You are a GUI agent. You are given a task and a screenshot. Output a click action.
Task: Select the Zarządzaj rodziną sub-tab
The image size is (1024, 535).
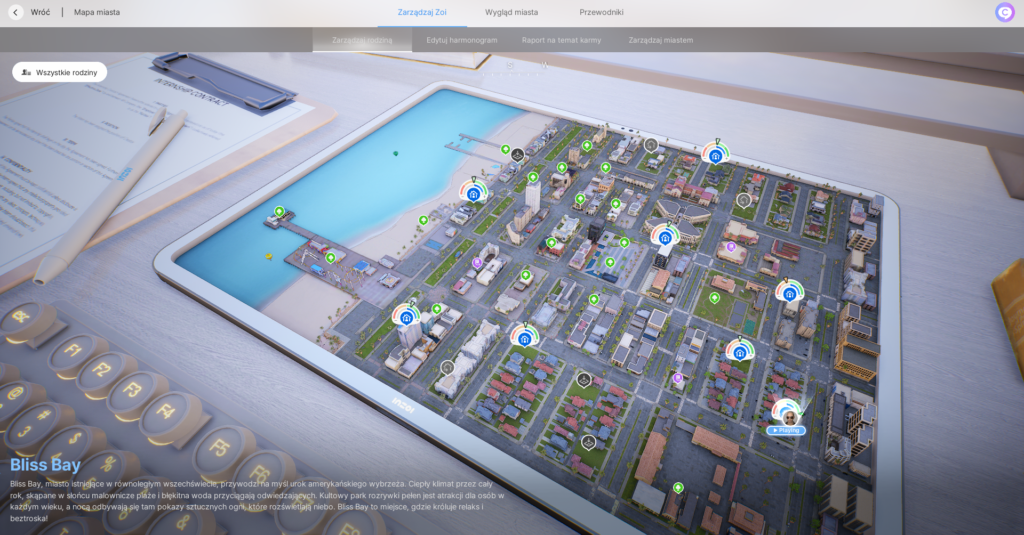362,40
